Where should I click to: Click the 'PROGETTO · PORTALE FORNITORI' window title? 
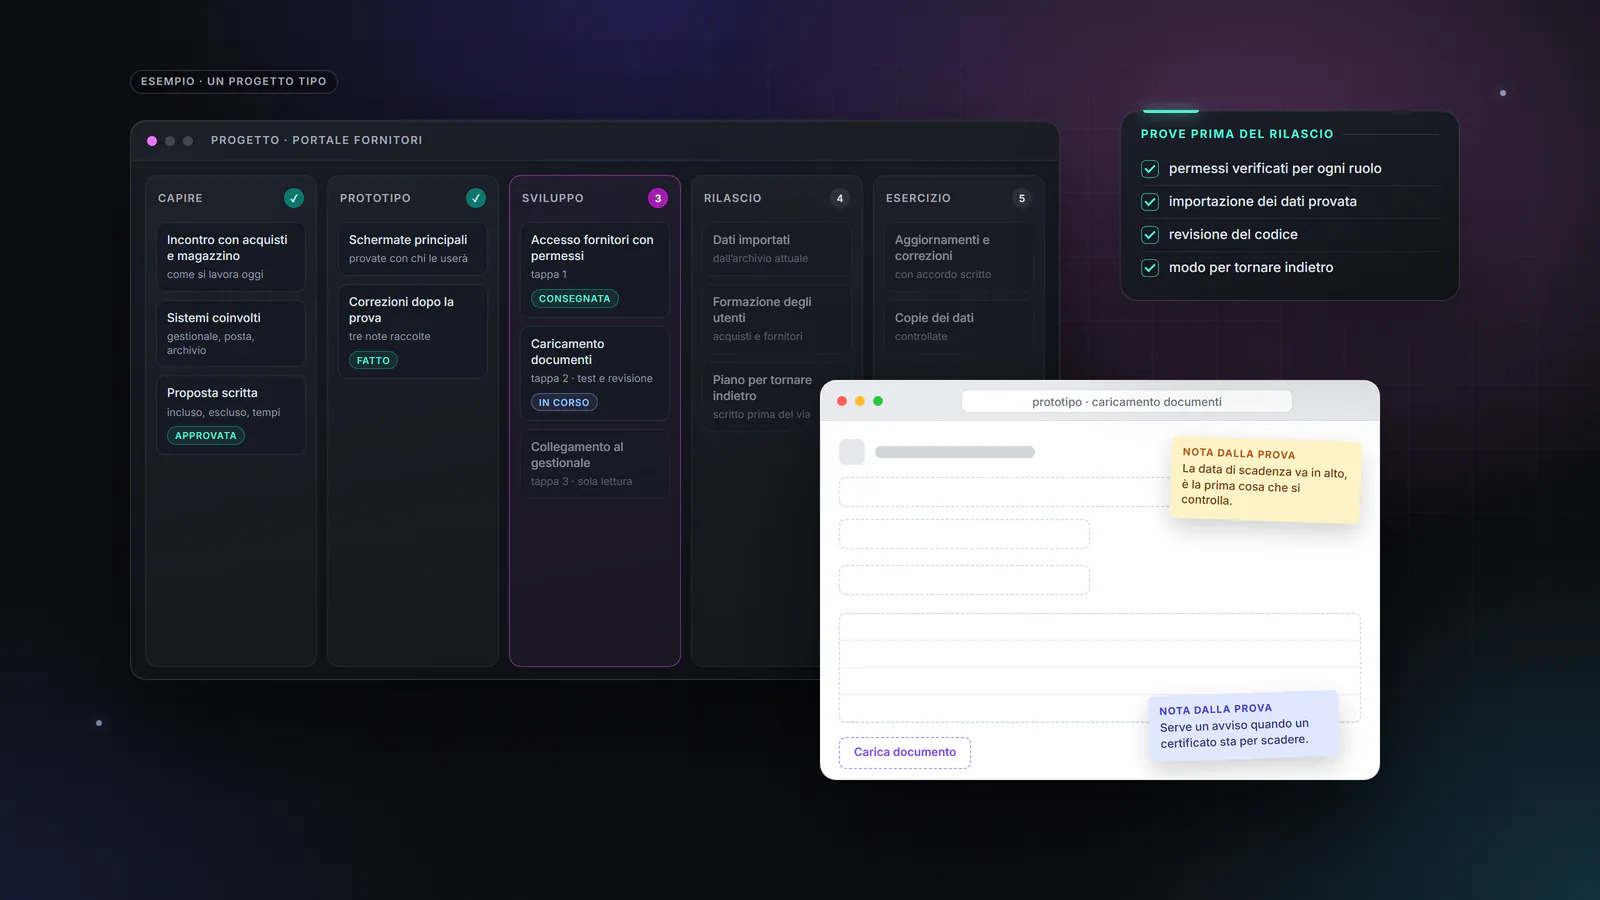coord(316,141)
